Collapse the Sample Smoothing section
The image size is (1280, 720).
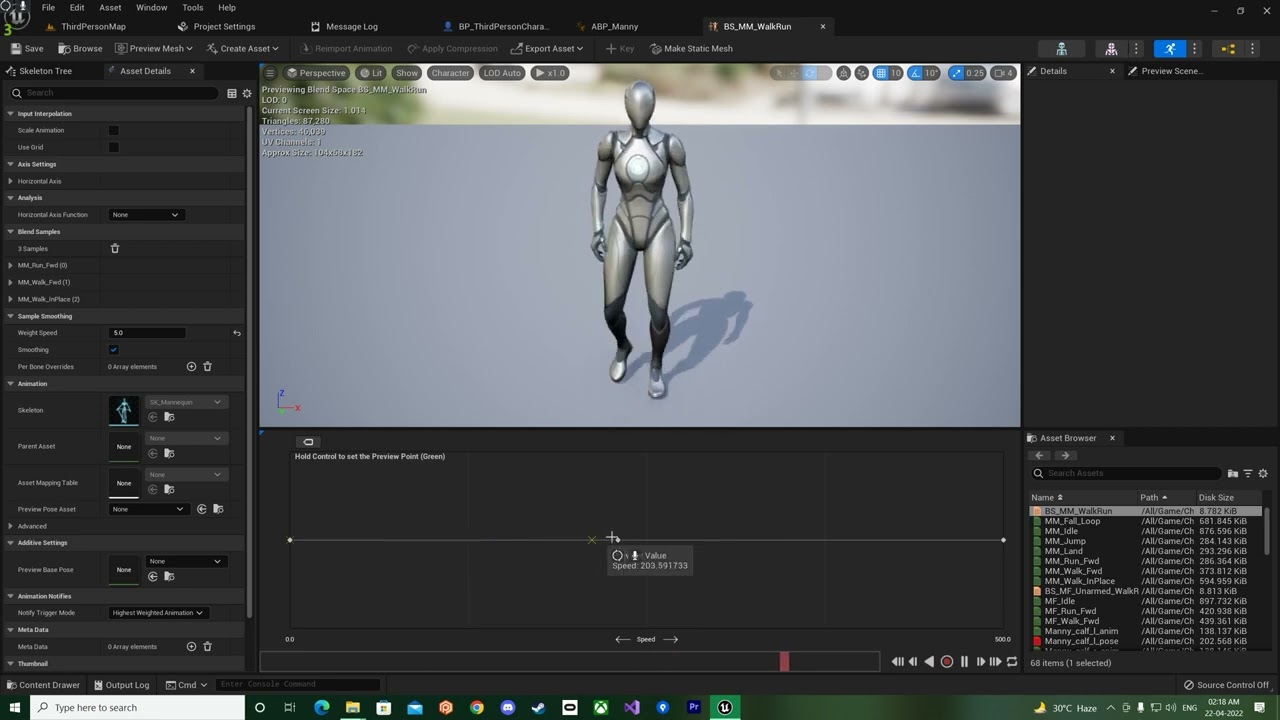coord(10,316)
